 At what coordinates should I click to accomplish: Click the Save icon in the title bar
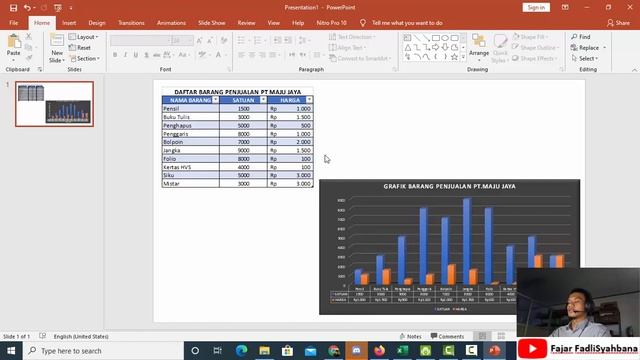(x=13, y=8)
